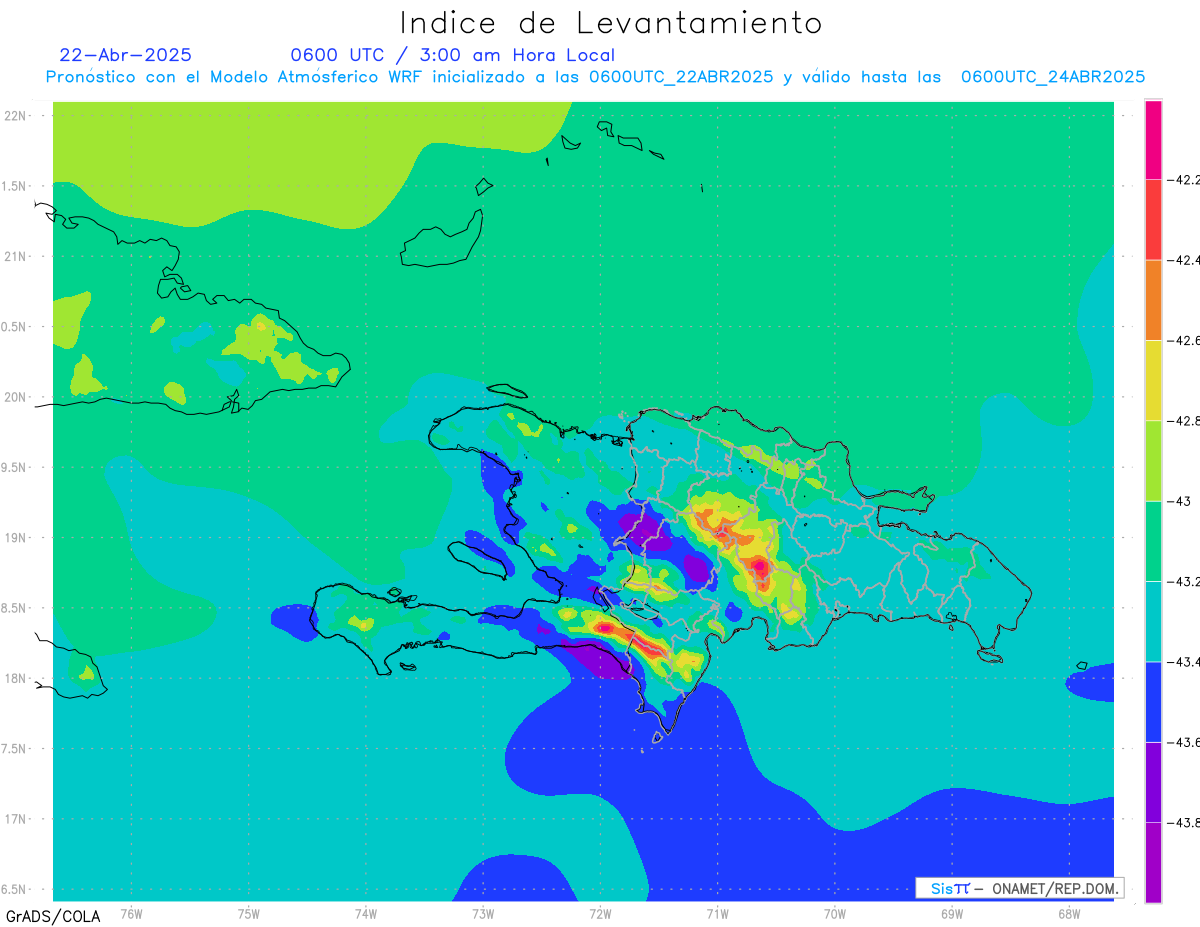Screen dimensions: 1200x927
Task: Click the '22N' latitude label
Action: (16, 115)
